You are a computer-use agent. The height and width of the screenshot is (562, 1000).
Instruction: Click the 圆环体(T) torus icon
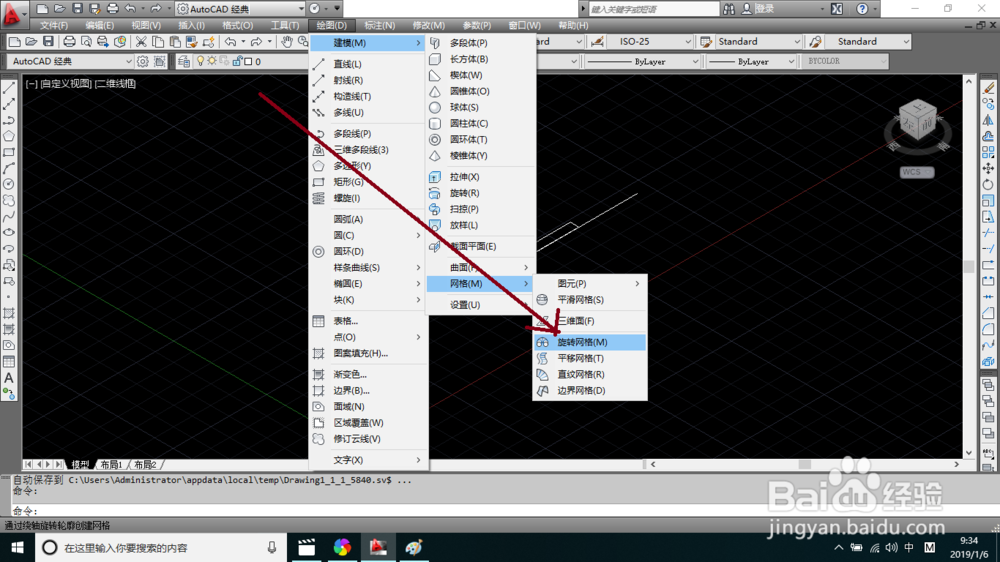(435, 139)
